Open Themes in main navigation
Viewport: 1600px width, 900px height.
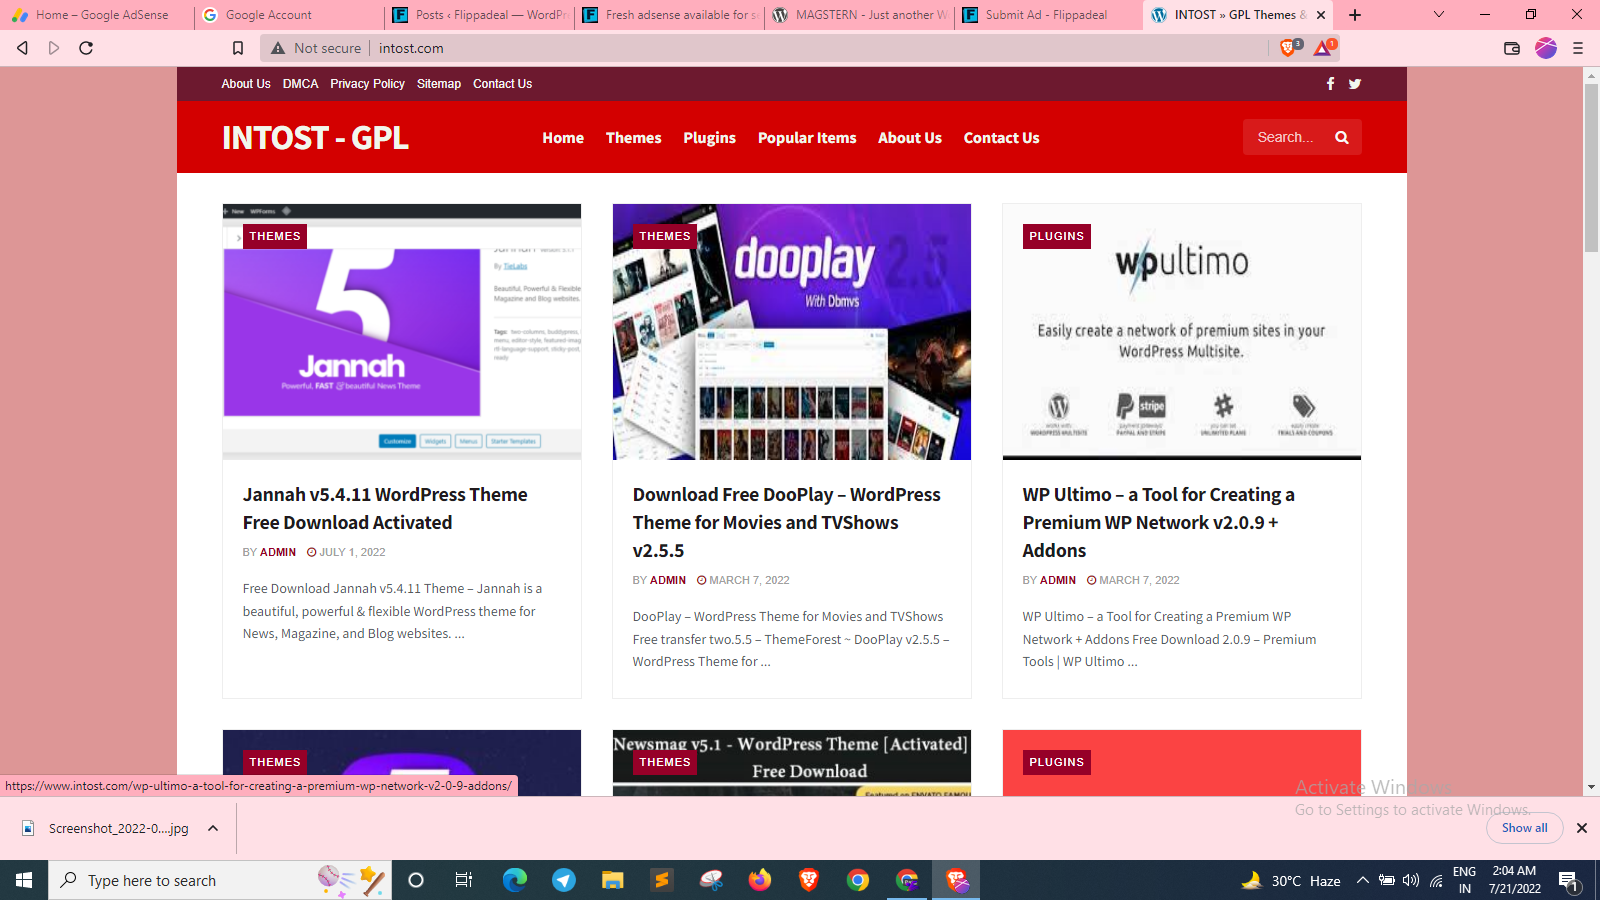click(x=633, y=138)
